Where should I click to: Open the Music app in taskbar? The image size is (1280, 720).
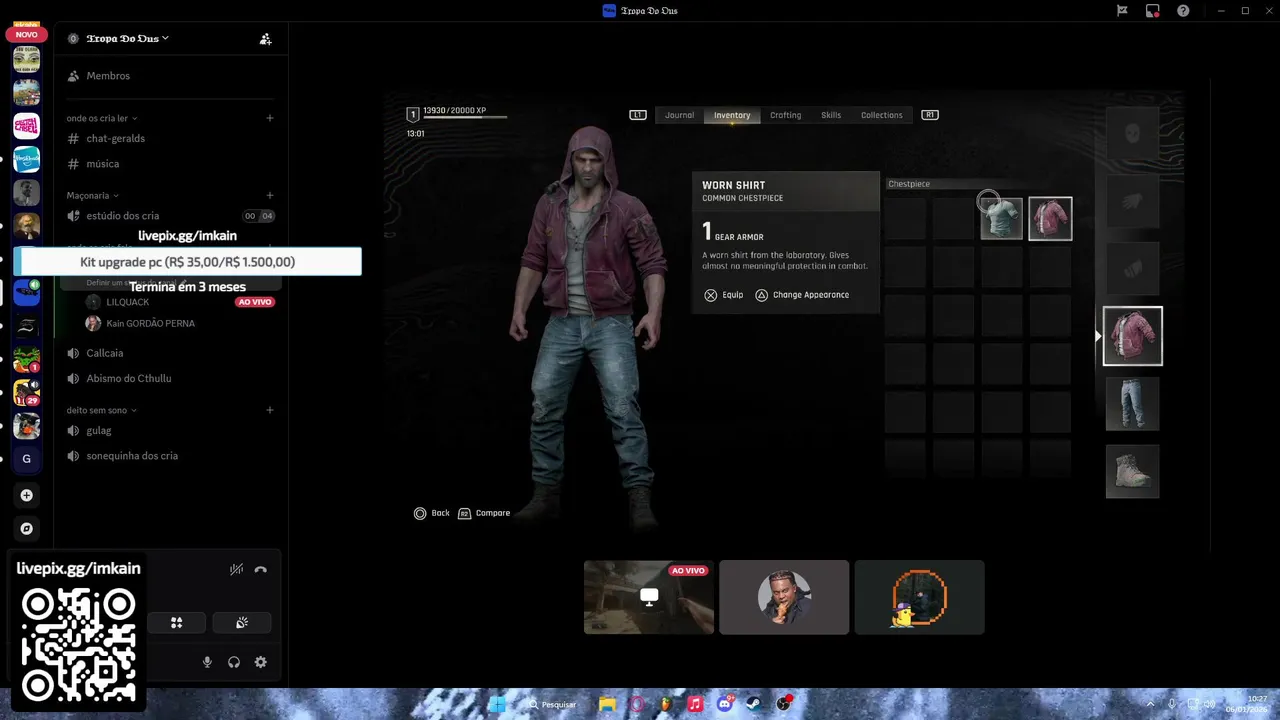(x=695, y=704)
